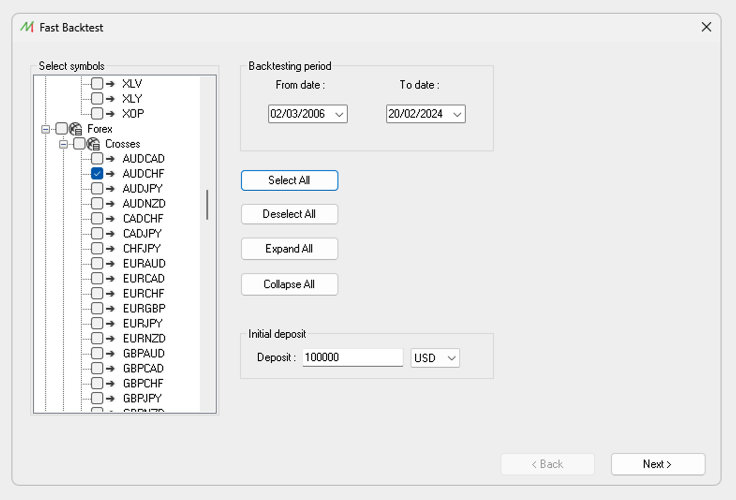Click the arrow icon beside GBPAUD

click(x=111, y=354)
